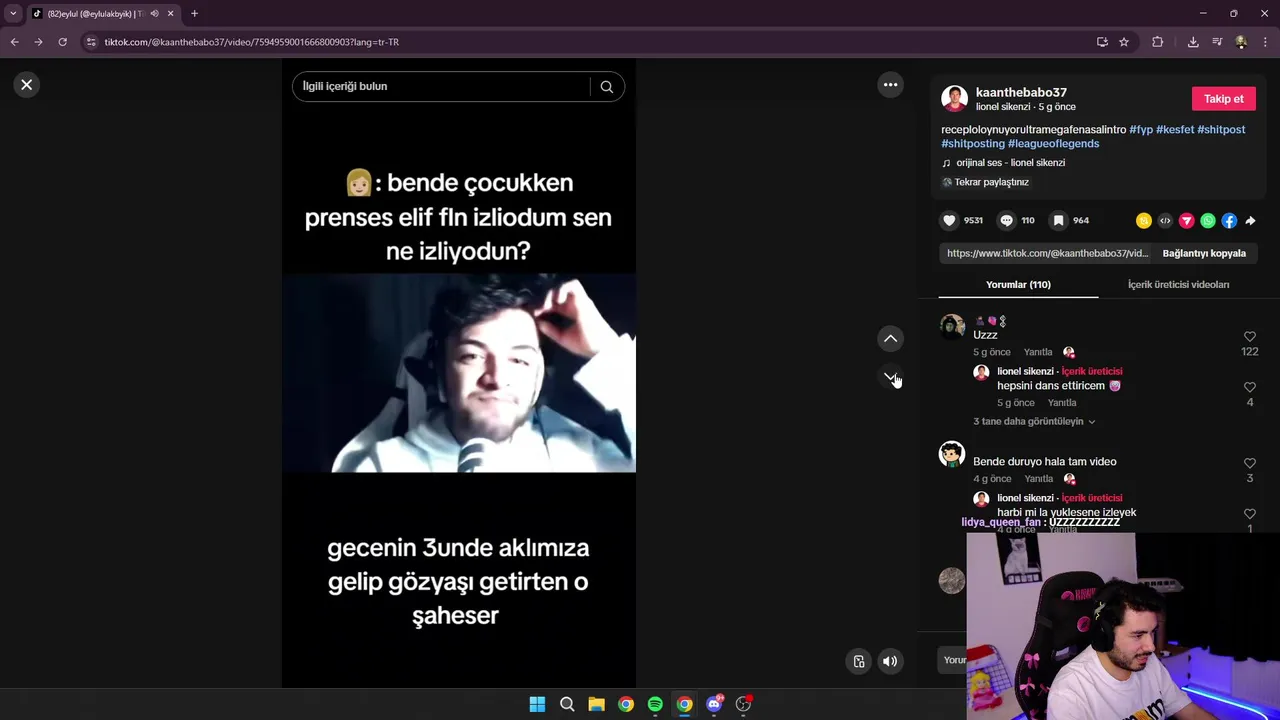
Task: Go to next video with down chevron
Action: point(890,377)
